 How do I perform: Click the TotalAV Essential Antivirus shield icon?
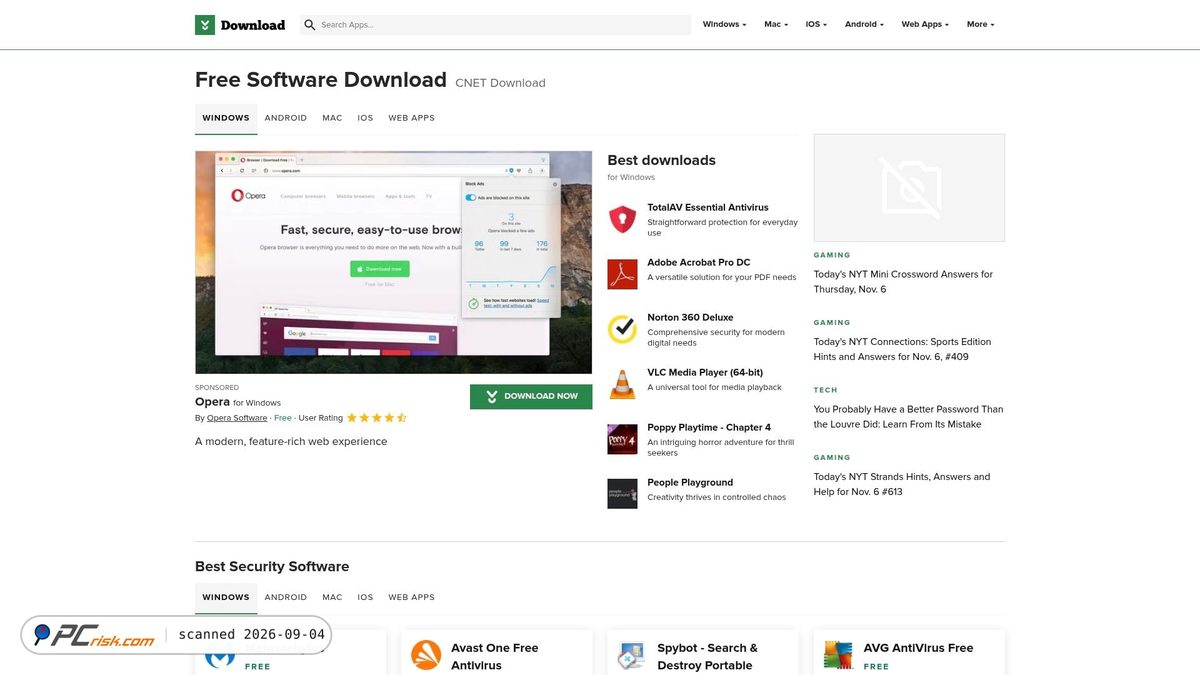pos(622,219)
